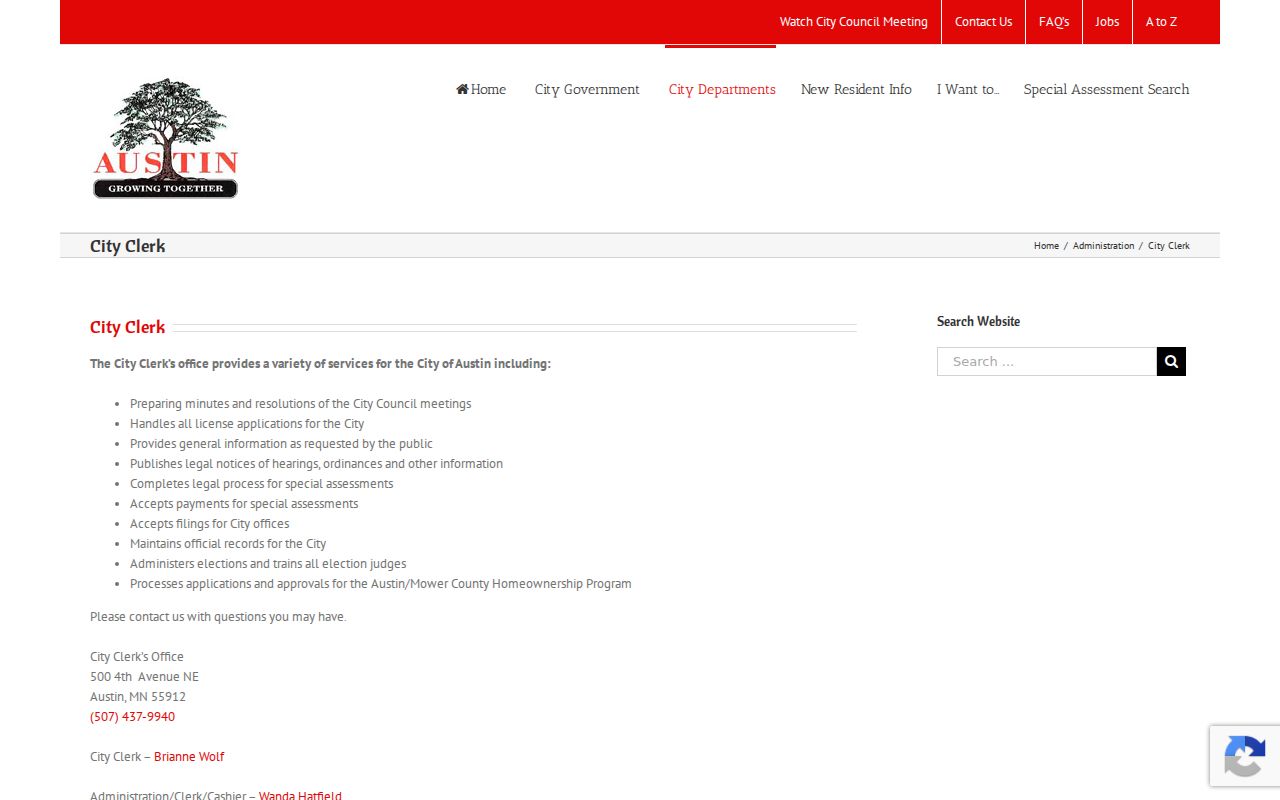Click 'Maintains official records' bullet
This screenshot has height=800, width=1280.
[x=228, y=544]
